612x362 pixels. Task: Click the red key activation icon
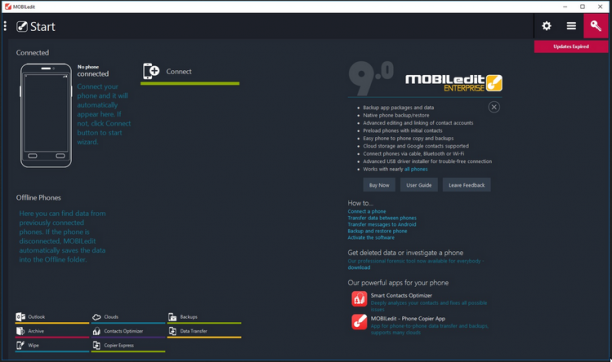(596, 26)
